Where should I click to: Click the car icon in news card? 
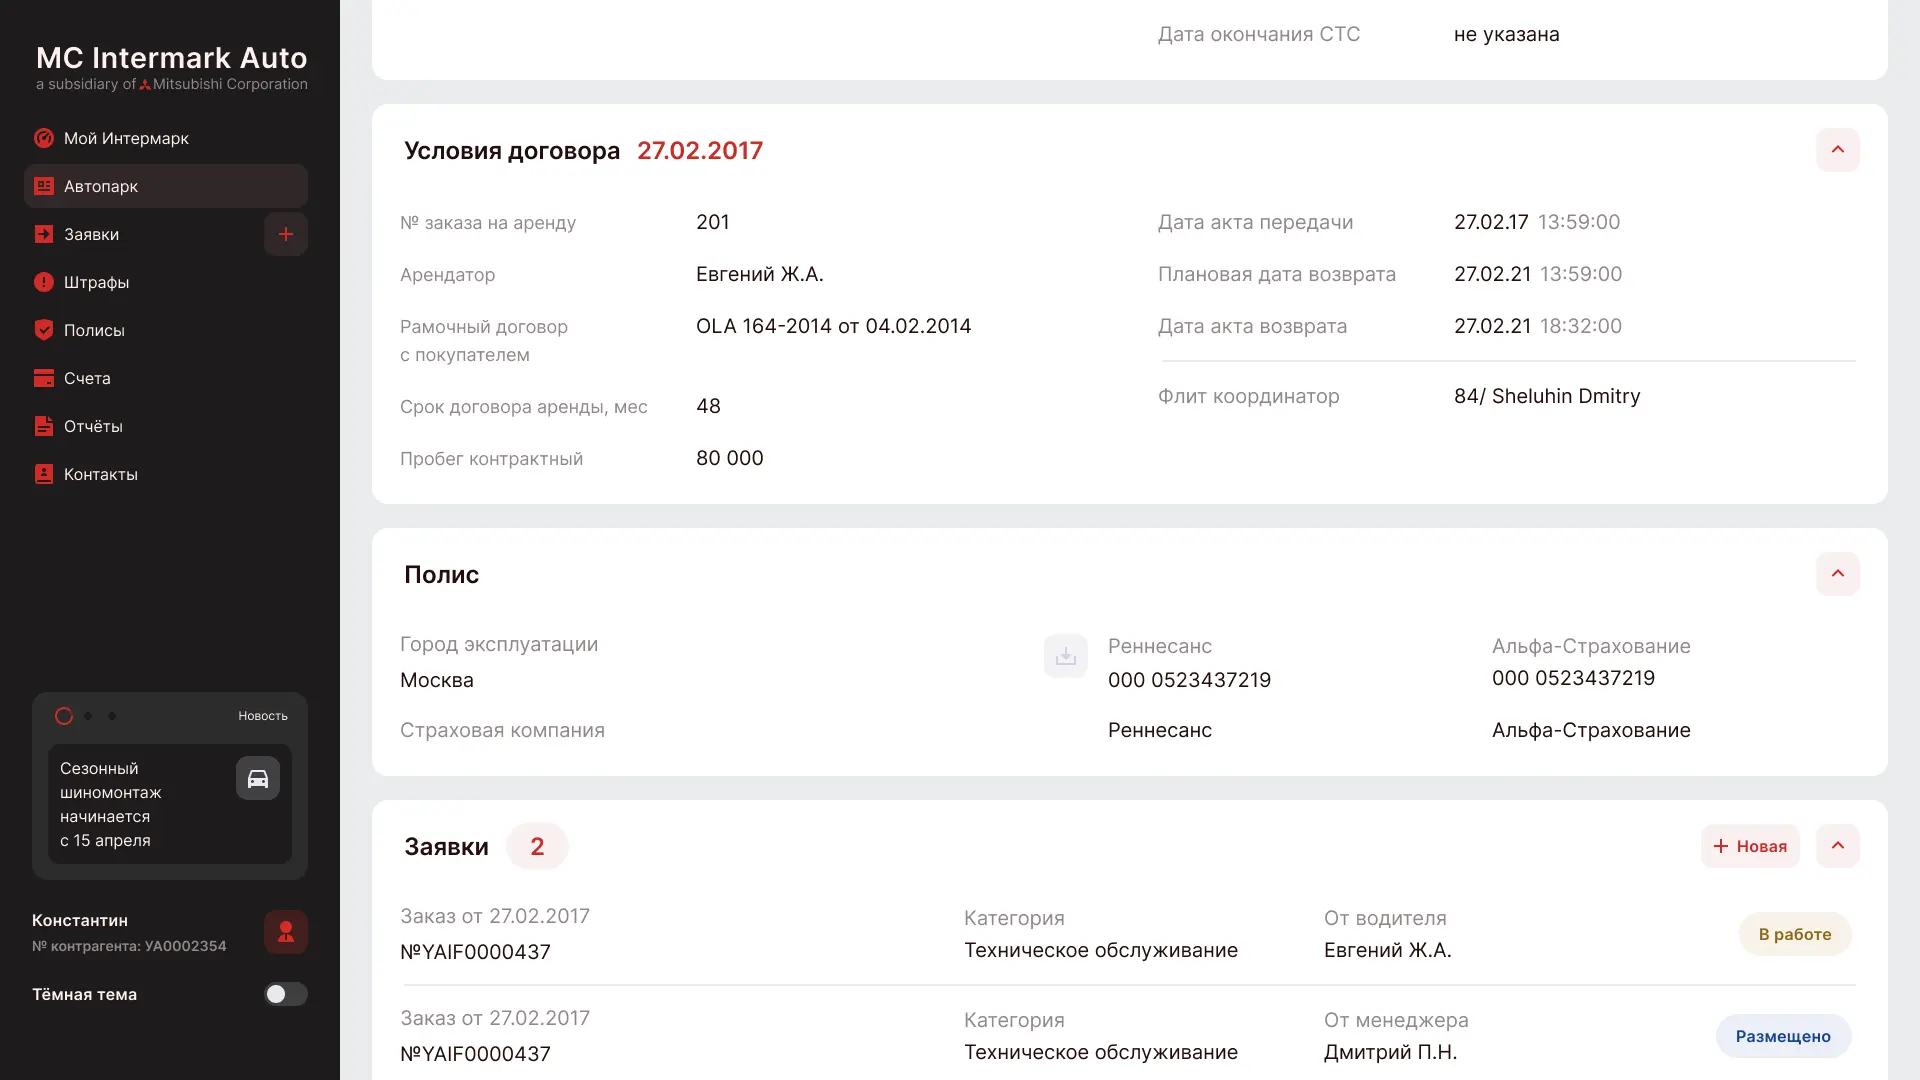pos(258,778)
